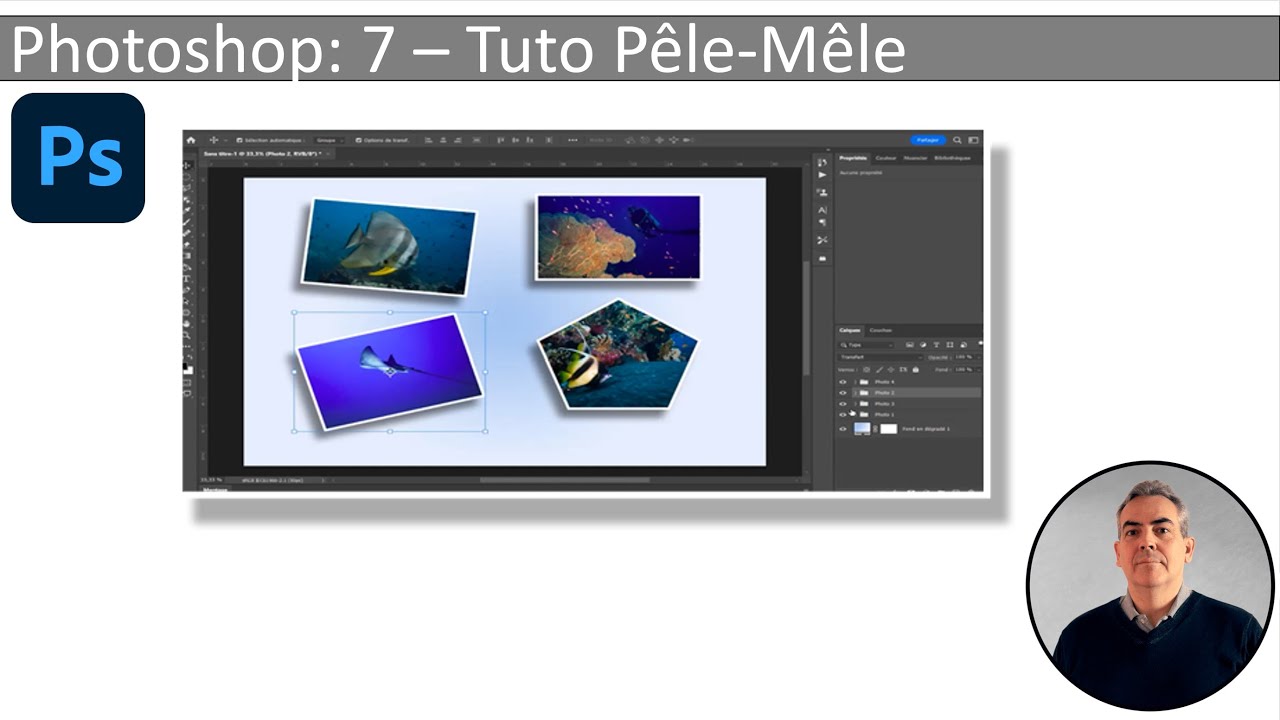Open the Paragraph panel icon
The height and width of the screenshot is (720, 1280).
tap(822, 222)
